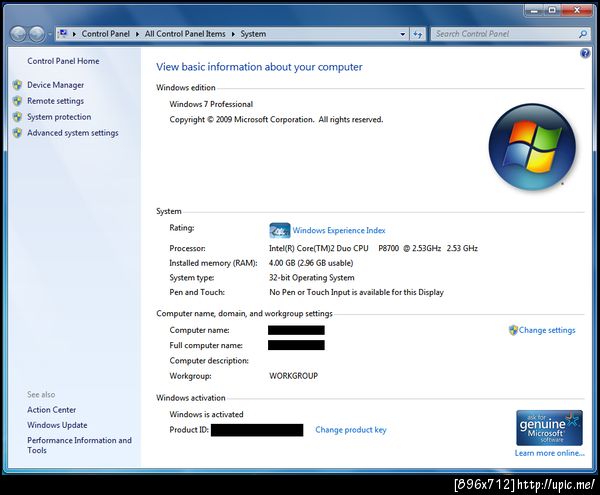The image size is (600, 495).
Task: Open Windows Update under See also
Action: tap(57, 425)
